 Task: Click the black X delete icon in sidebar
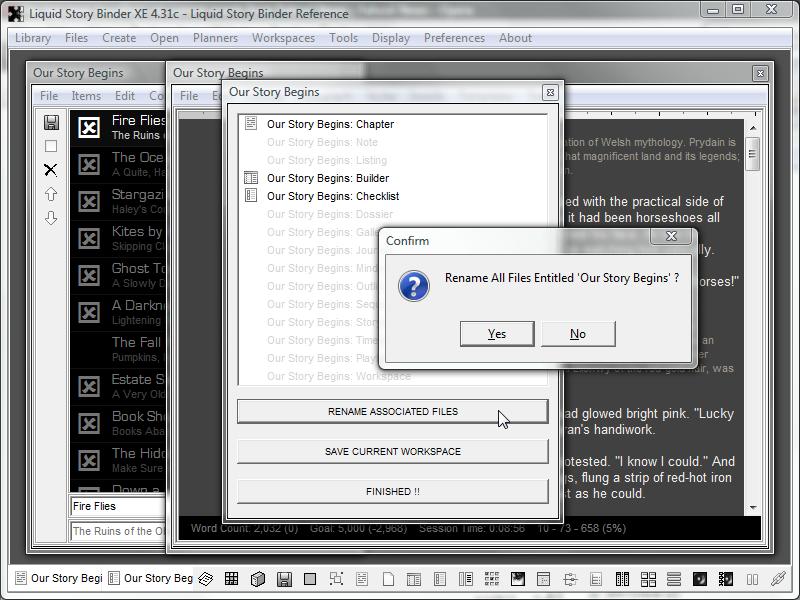pos(51,170)
